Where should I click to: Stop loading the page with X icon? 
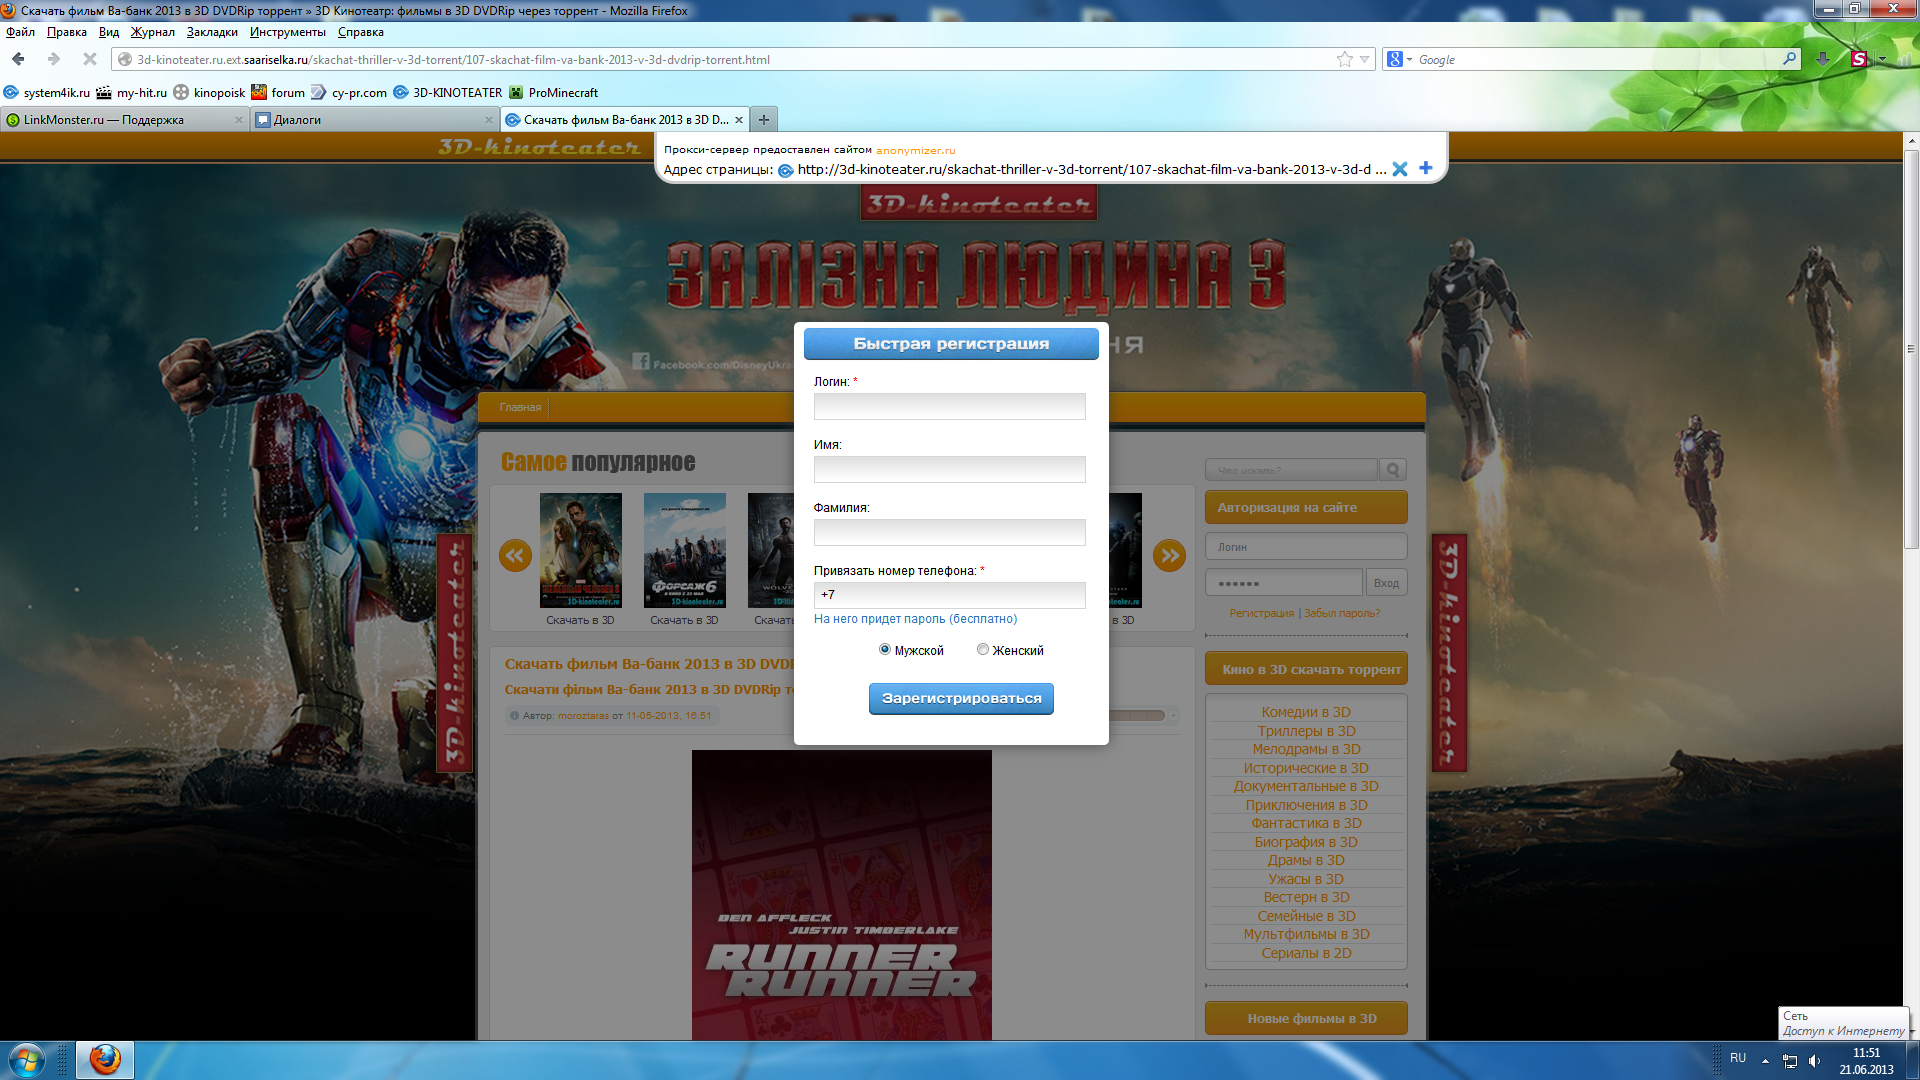pyautogui.click(x=90, y=59)
